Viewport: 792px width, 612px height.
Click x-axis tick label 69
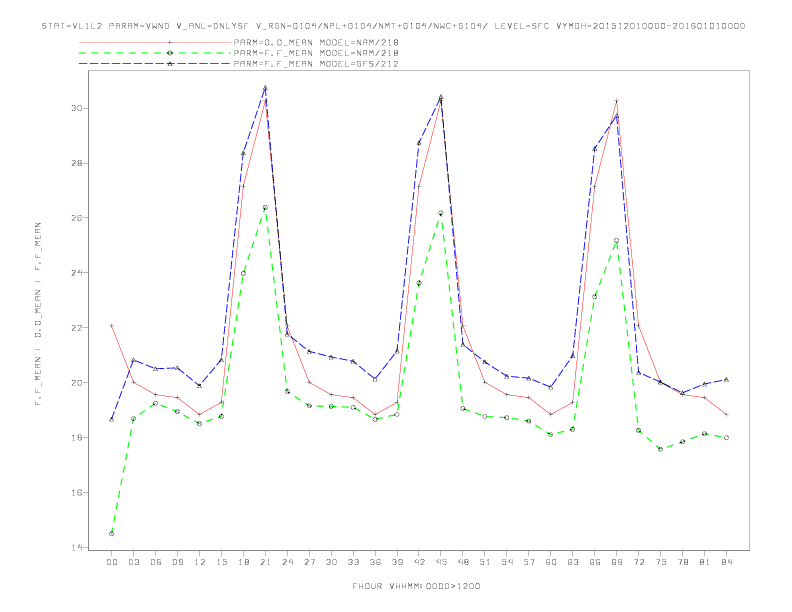(617, 562)
